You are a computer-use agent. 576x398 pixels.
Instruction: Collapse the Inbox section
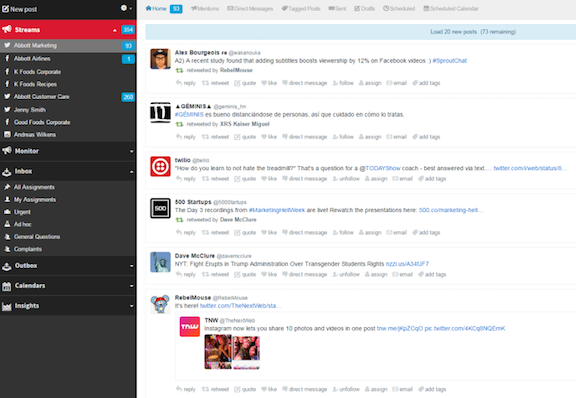pos(131,172)
